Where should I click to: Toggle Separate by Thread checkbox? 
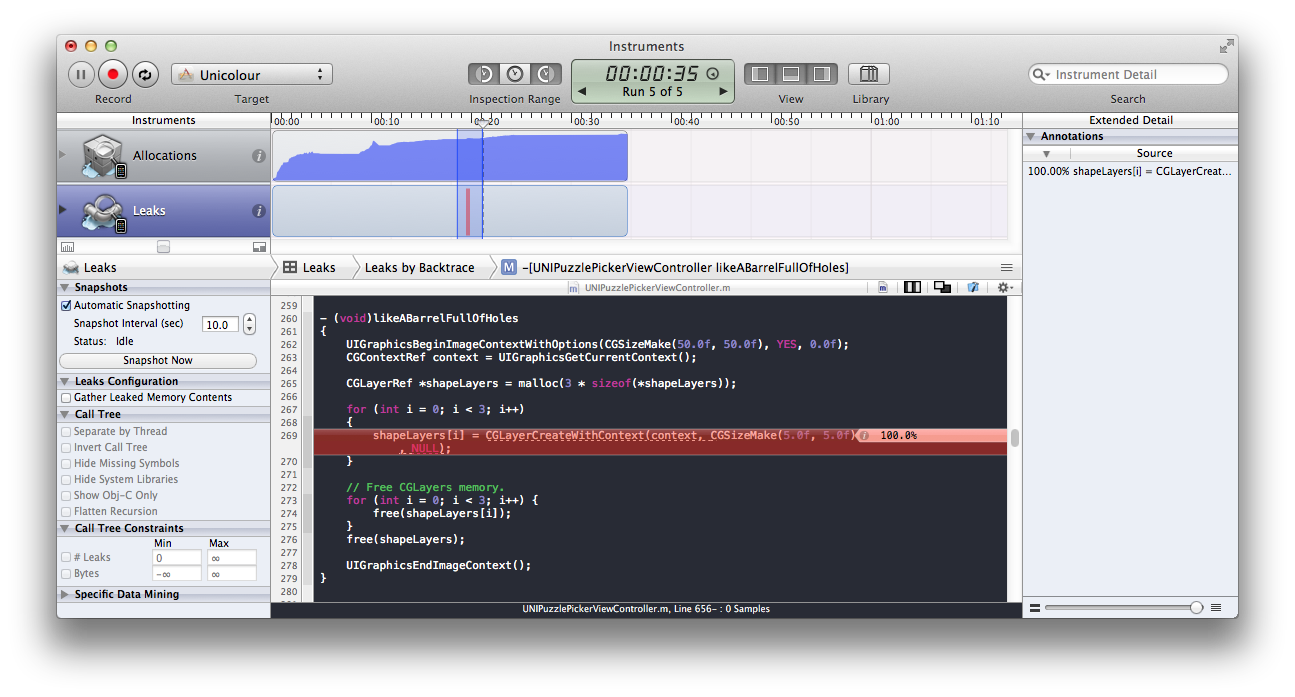[66, 432]
